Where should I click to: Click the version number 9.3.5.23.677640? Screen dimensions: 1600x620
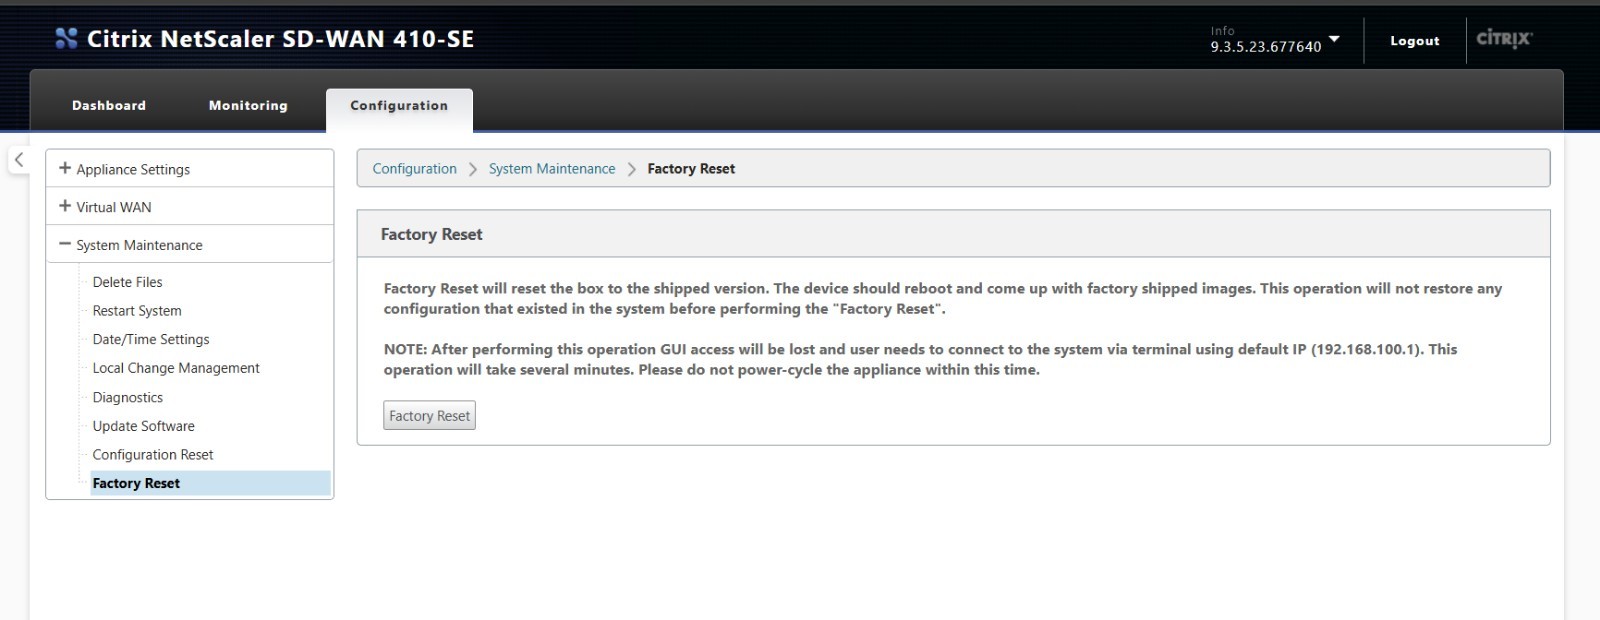pos(1266,47)
